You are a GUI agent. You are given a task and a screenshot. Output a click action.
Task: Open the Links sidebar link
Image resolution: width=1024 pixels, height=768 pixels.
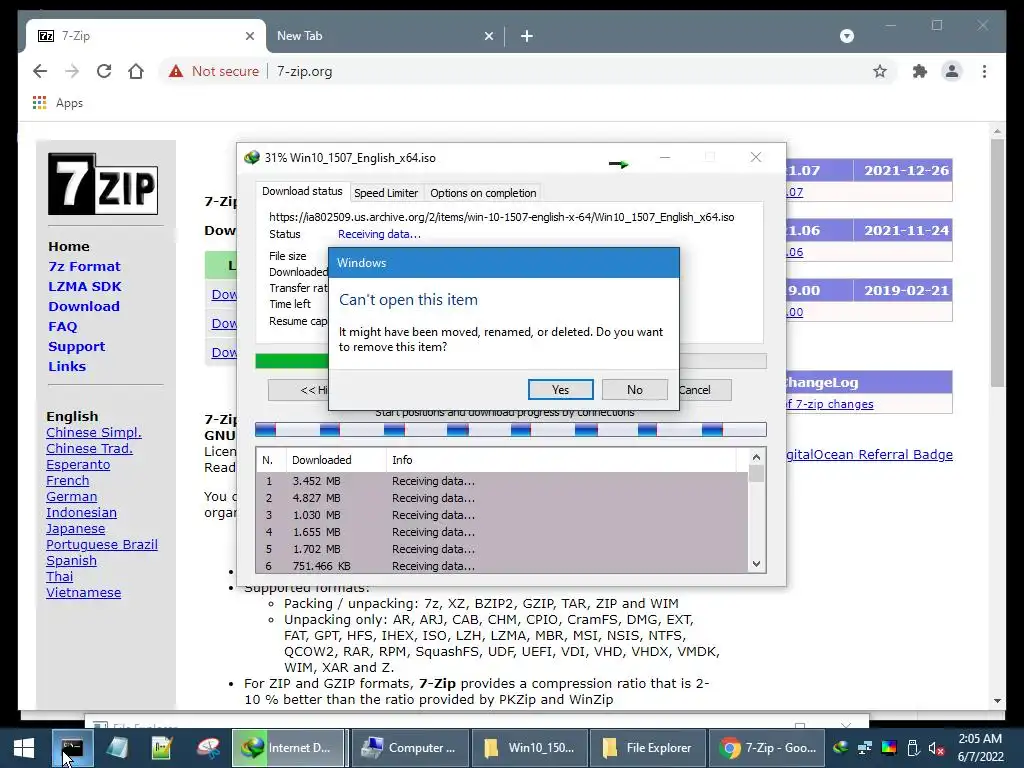[67, 366]
